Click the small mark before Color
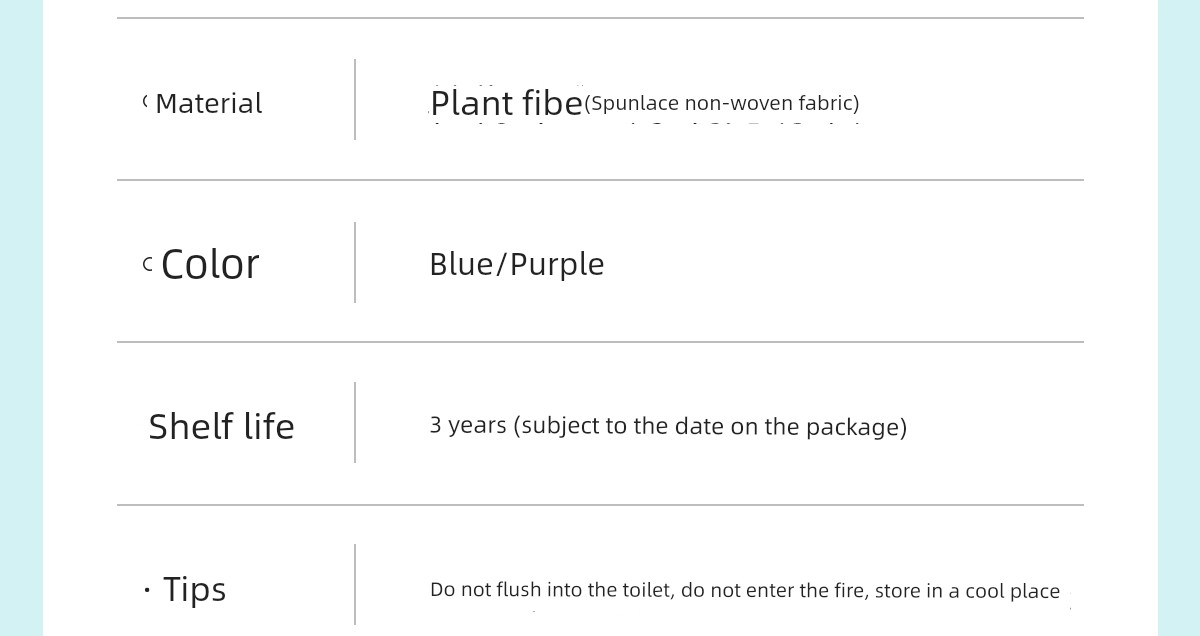Screen dimensions: 1200x636 tap(147, 265)
